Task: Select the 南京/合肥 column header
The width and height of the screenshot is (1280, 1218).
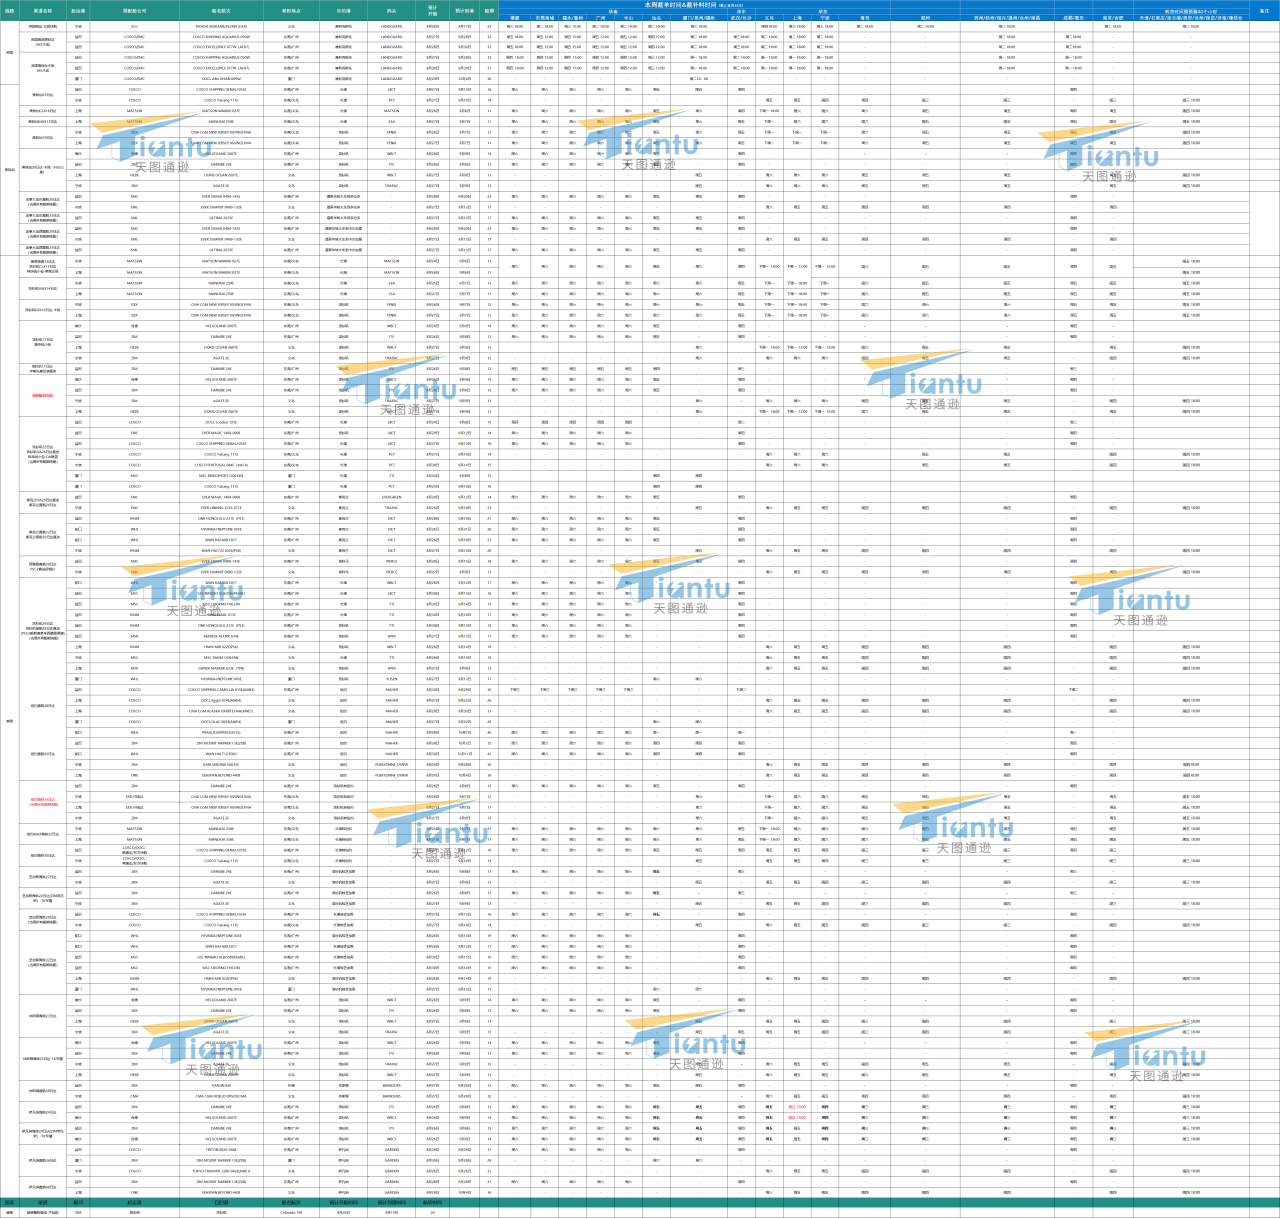Action: [1113, 18]
